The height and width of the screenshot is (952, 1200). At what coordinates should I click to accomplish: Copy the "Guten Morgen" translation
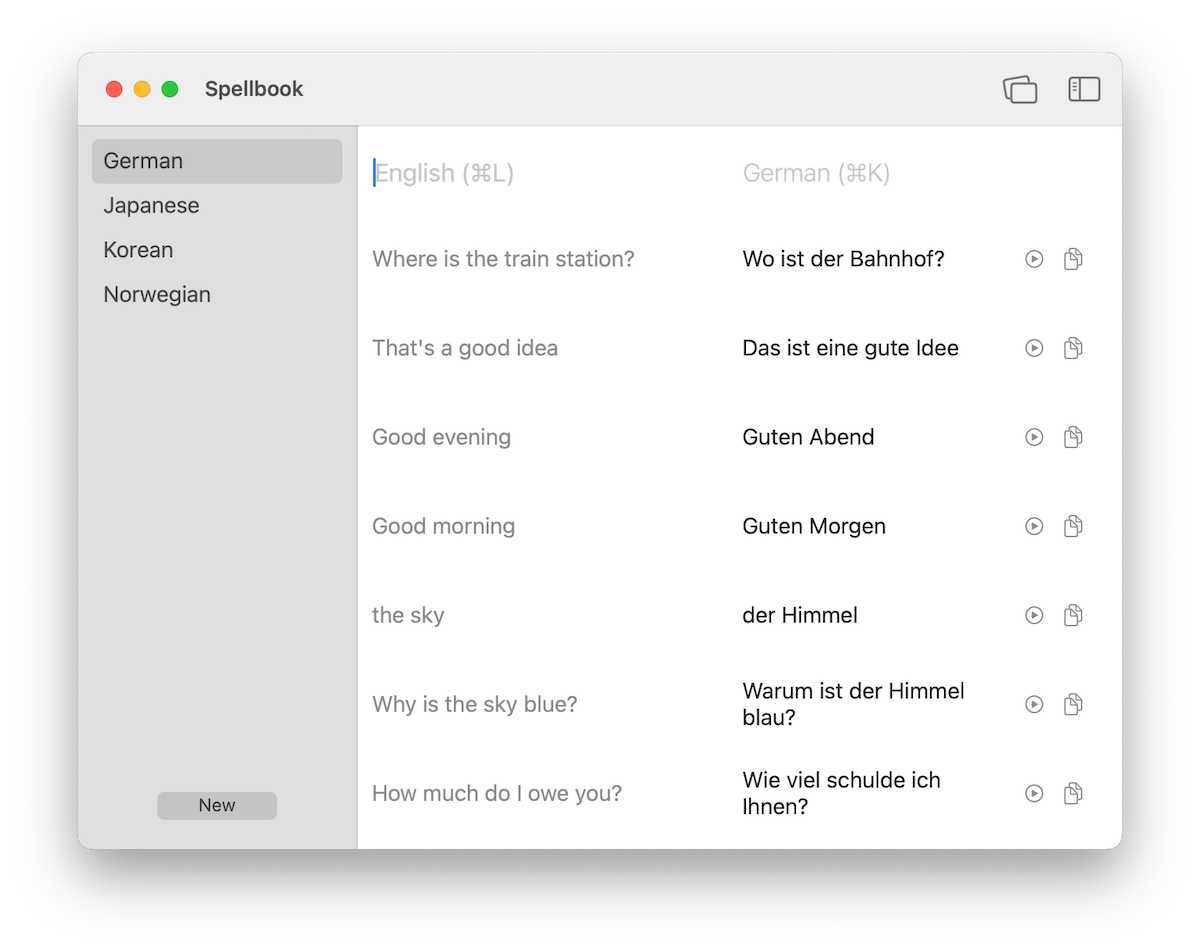tap(1073, 525)
